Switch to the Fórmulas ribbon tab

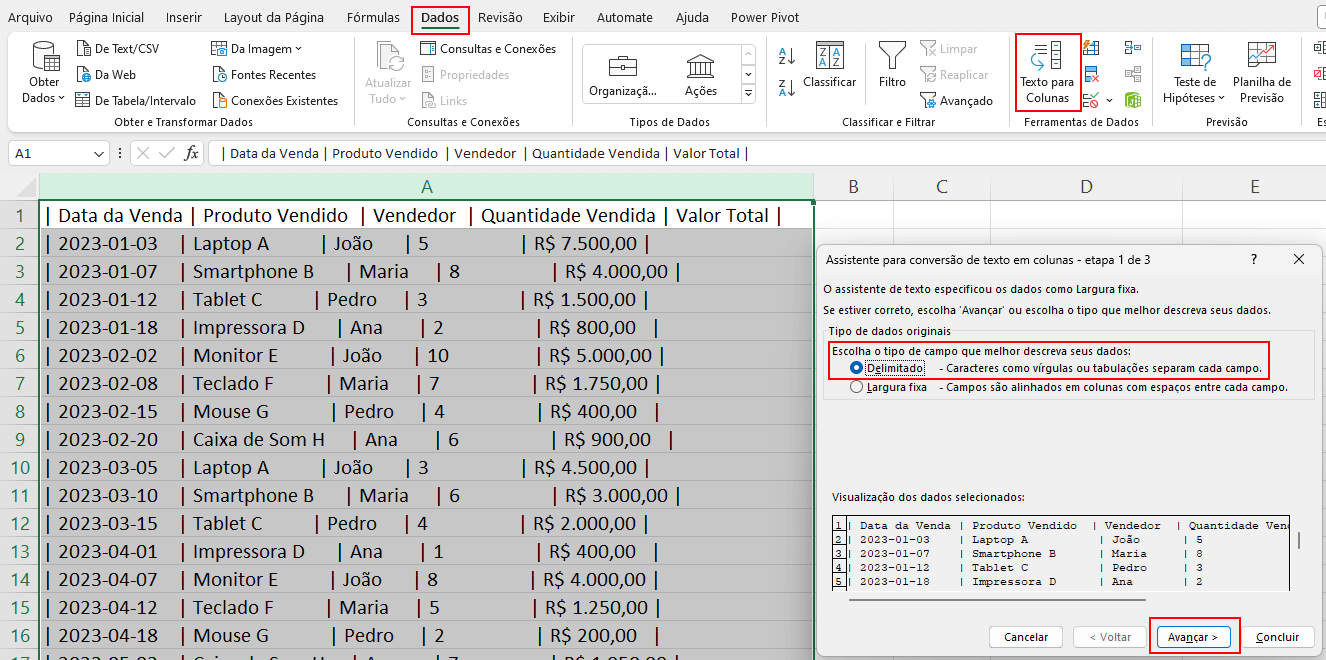(372, 17)
